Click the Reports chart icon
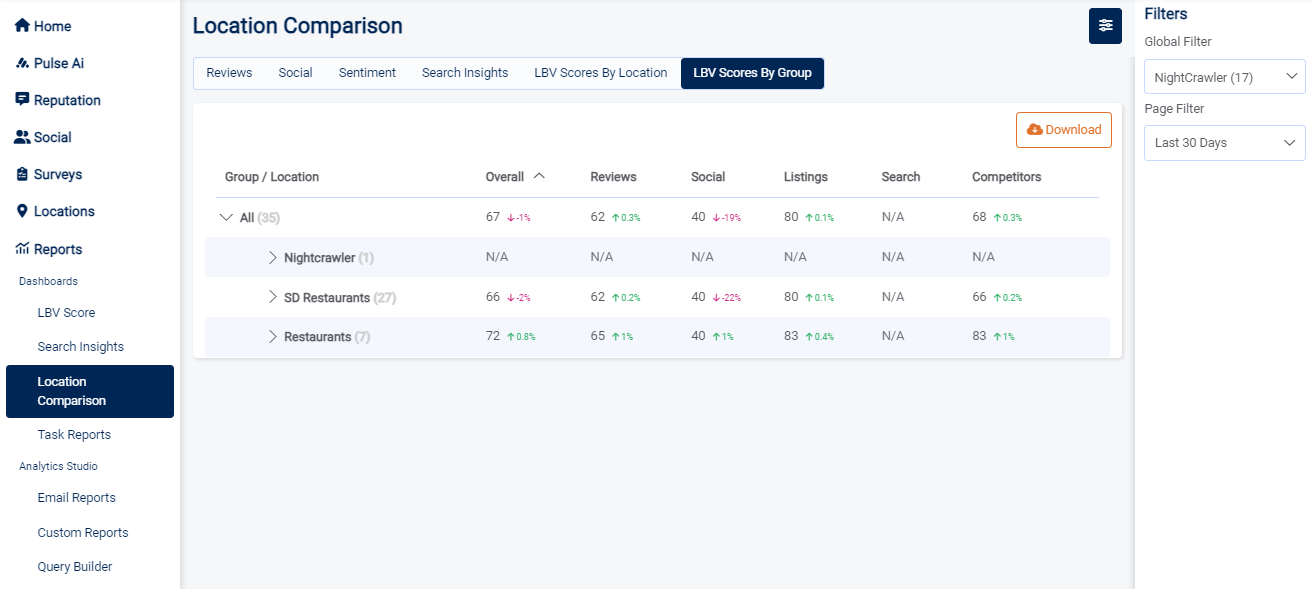The image size is (1315, 589). click(x=22, y=249)
